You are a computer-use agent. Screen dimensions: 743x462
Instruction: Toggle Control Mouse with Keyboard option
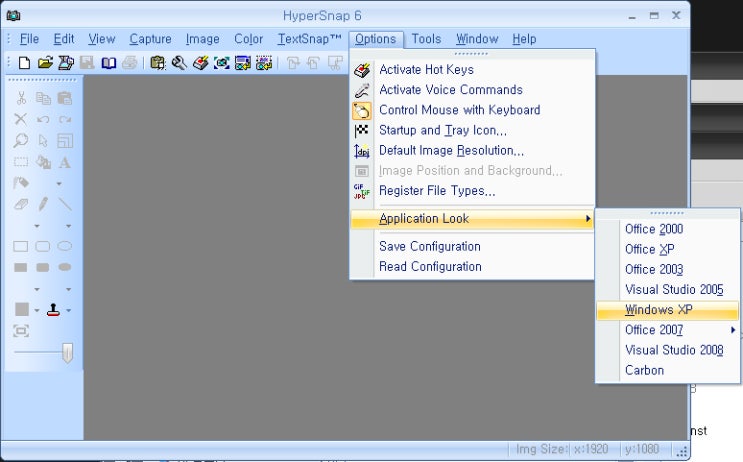coord(459,110)
